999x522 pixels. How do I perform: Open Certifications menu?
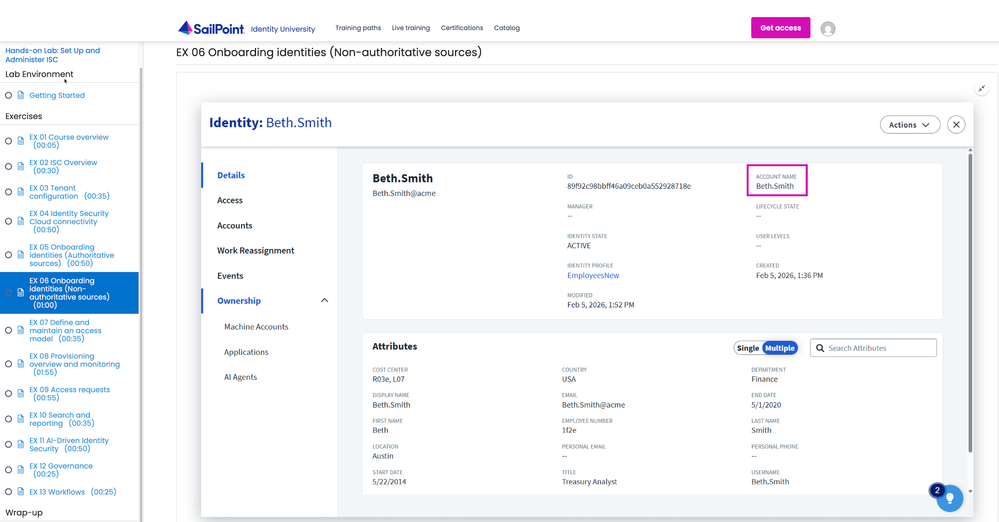462,28
